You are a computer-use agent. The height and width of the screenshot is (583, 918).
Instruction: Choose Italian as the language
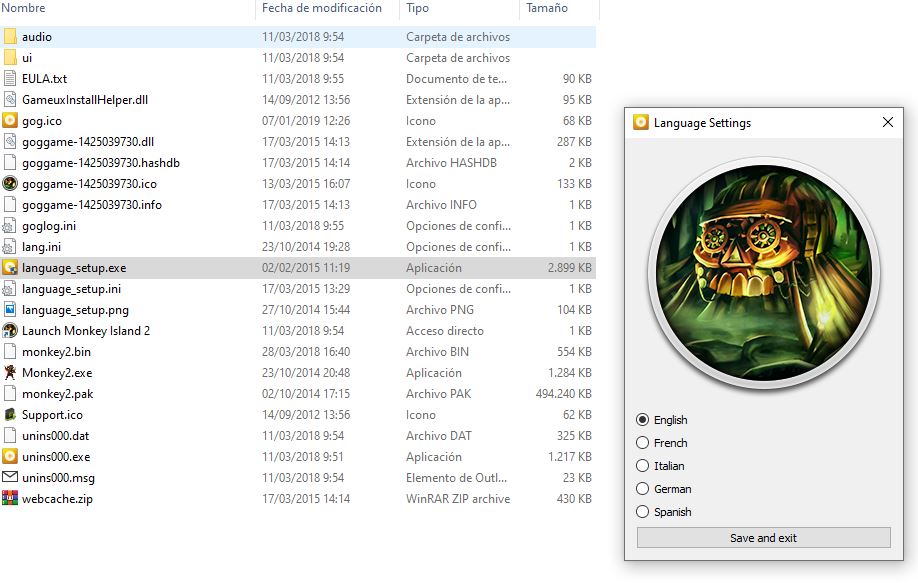[x=642, y=465]
